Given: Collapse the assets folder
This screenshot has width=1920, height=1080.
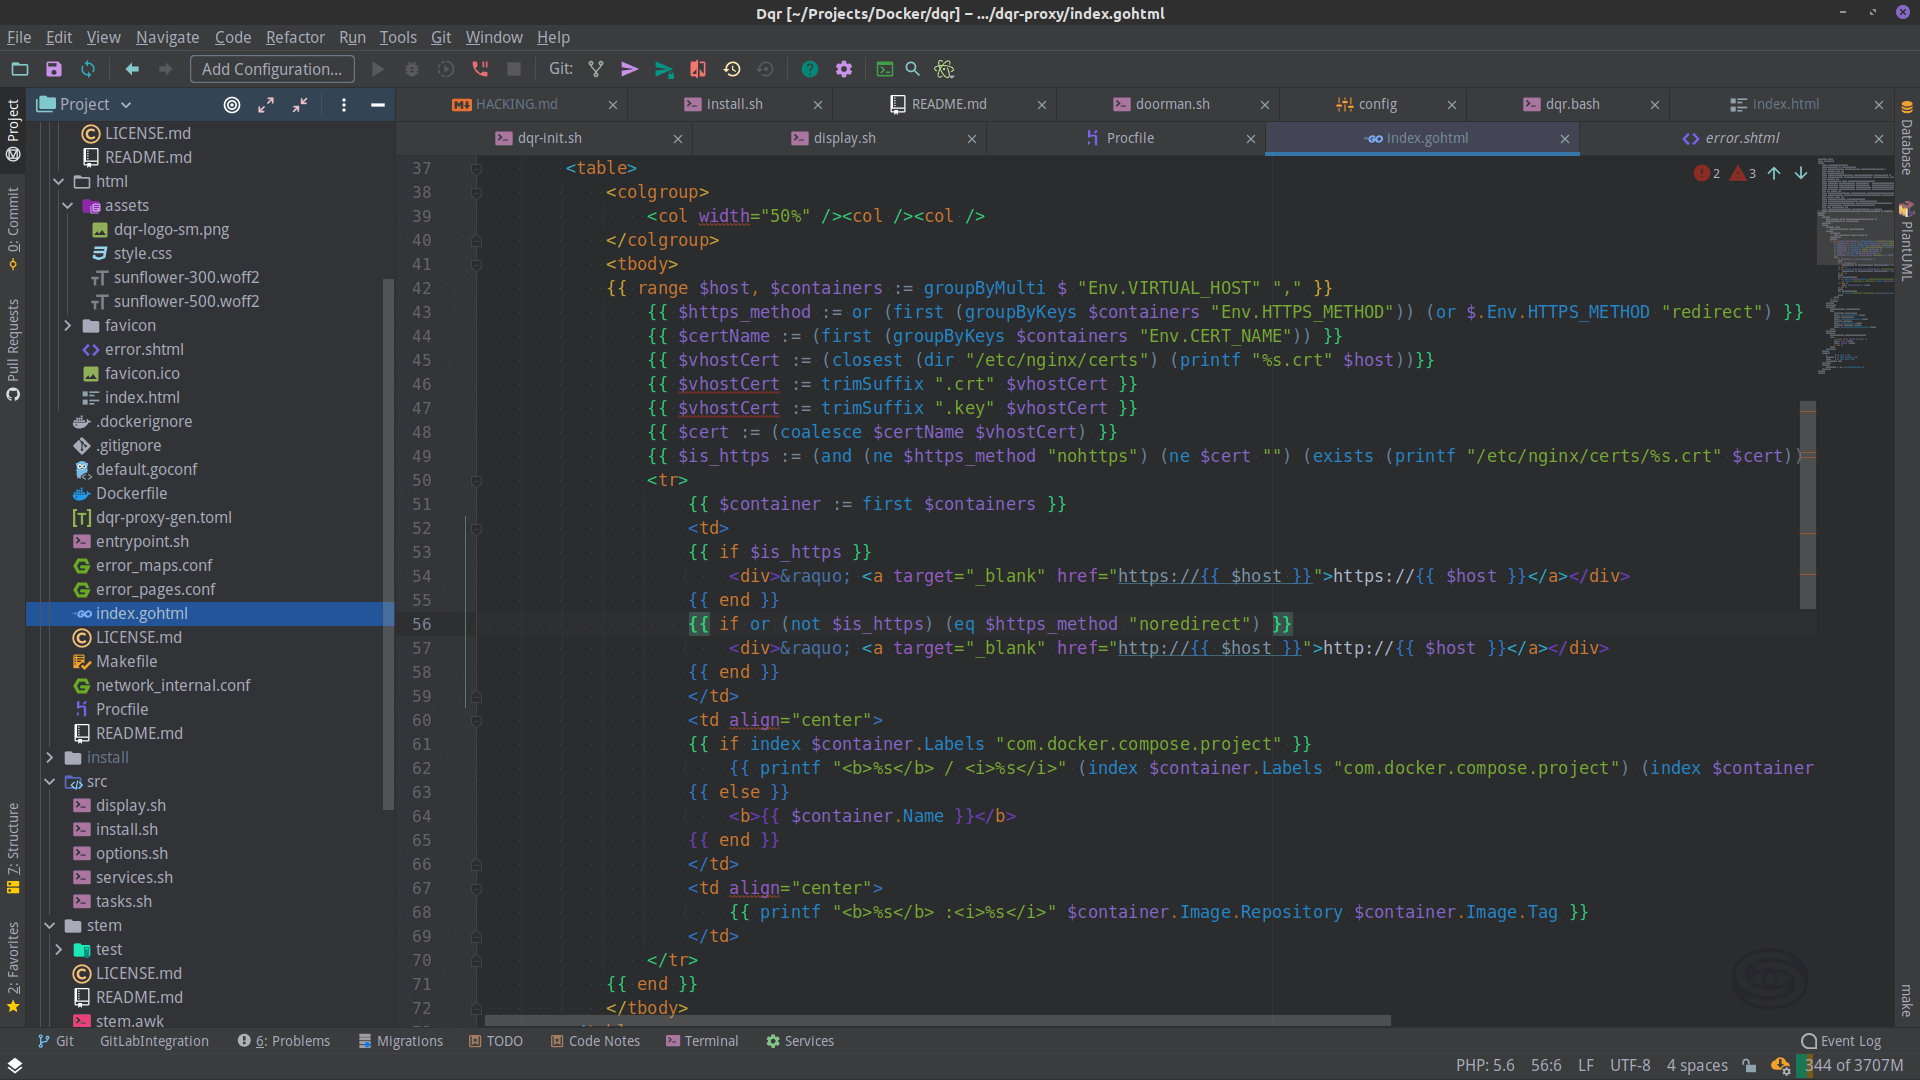Looking at the screenshot, I should click(68, 206).
